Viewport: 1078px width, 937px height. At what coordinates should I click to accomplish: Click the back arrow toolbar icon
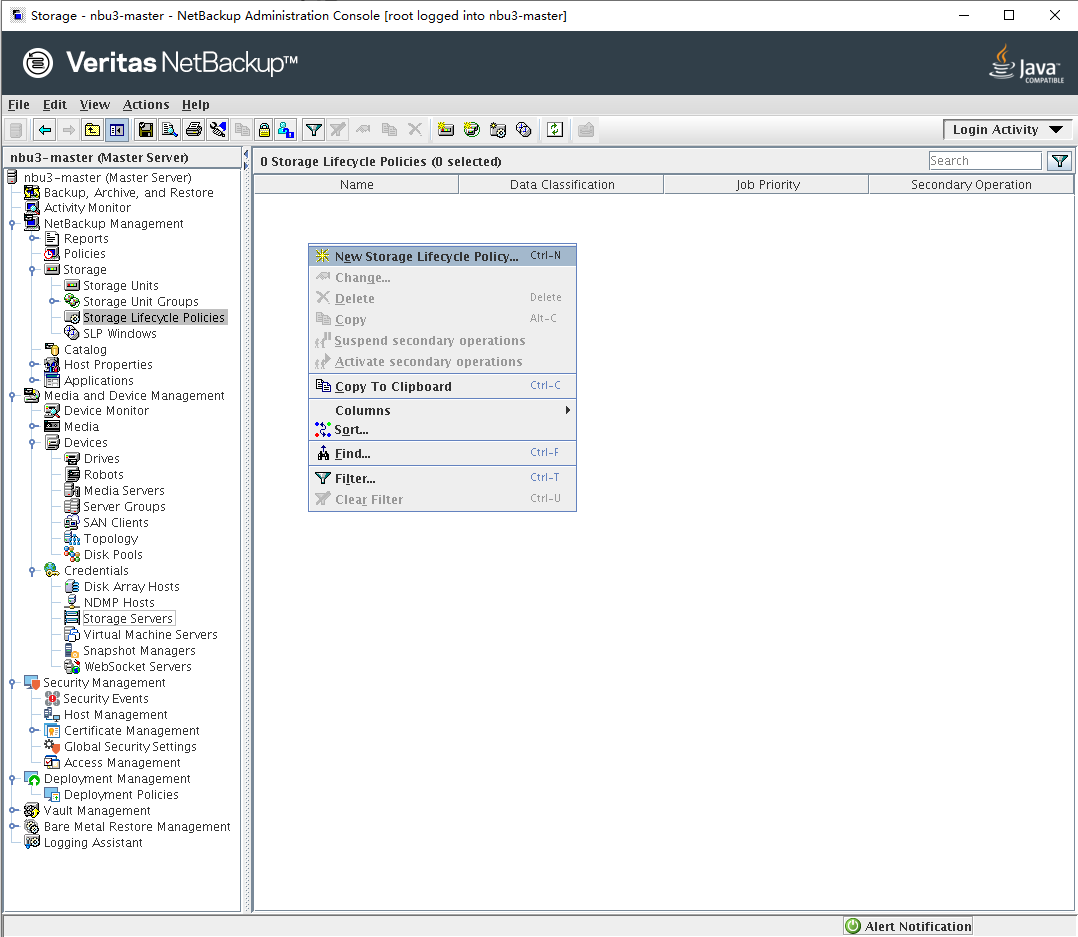tap(45, 130)
